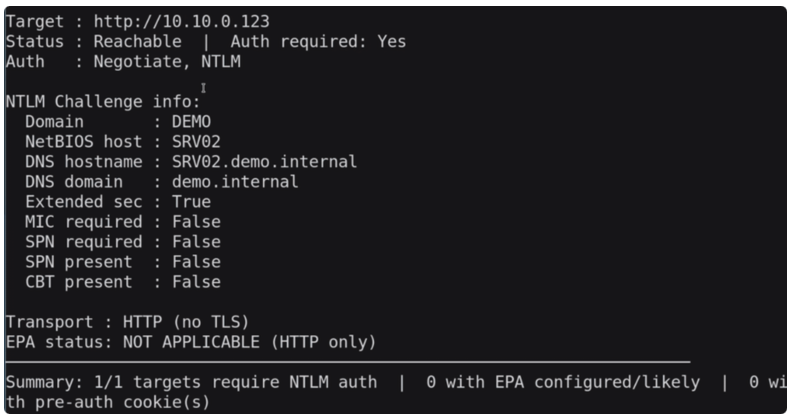The width and height of the screenshot is (791, 419).
Task: Click the Extended sec value 'True'
Action: 191,202
